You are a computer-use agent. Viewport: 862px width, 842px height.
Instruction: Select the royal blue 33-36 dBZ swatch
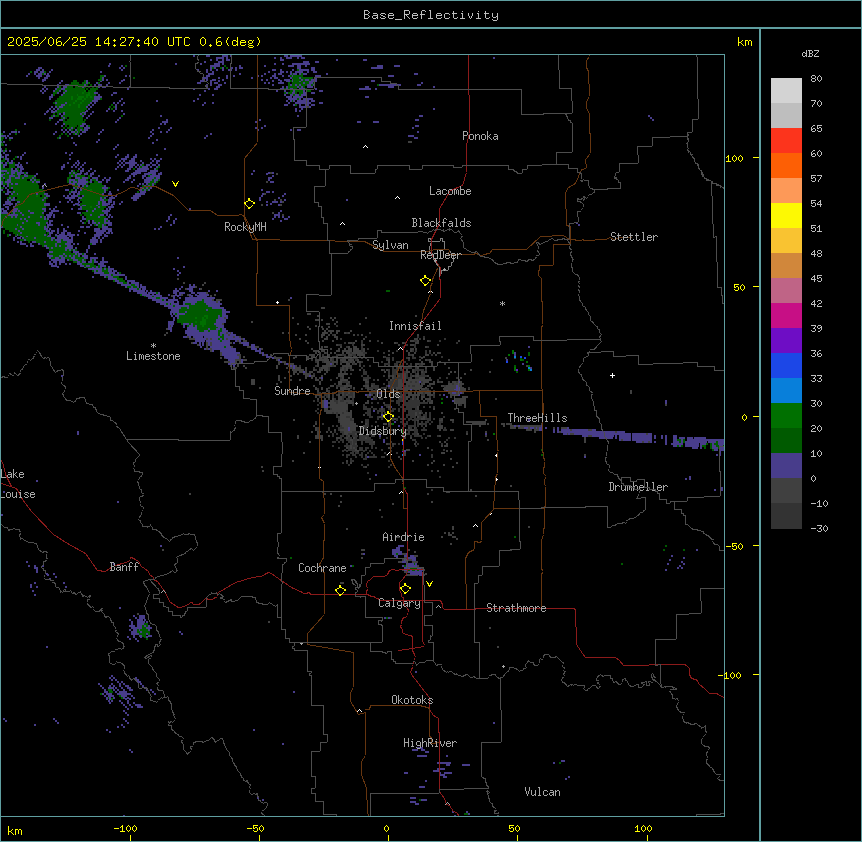pos(786,365)
